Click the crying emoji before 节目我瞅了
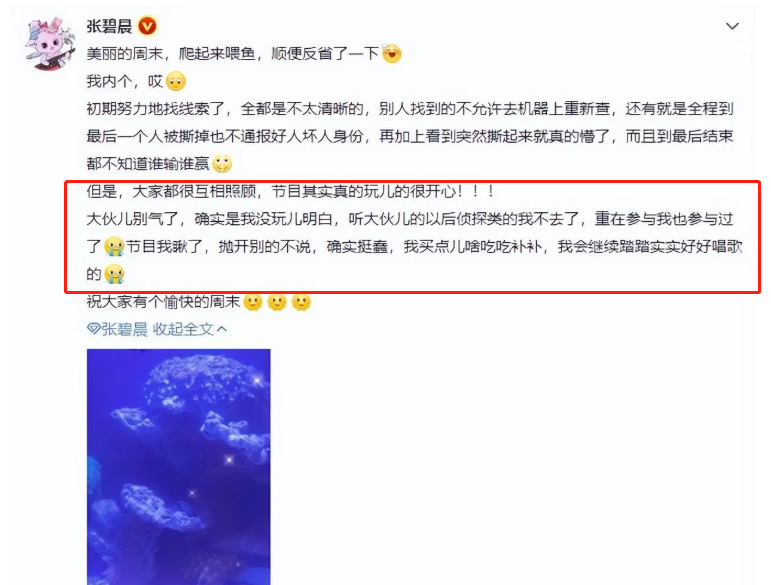The height and width of the screenshot is (585, 771). point(115,246)
